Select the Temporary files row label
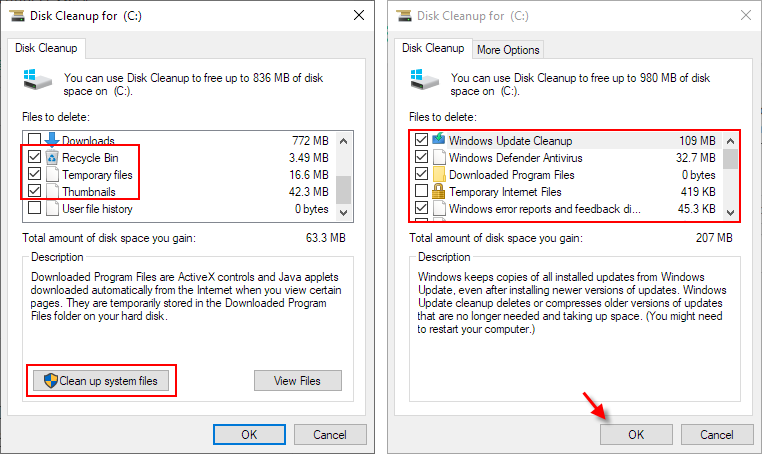The height and width of the screenshot is (454, 762). pos(97,175)
